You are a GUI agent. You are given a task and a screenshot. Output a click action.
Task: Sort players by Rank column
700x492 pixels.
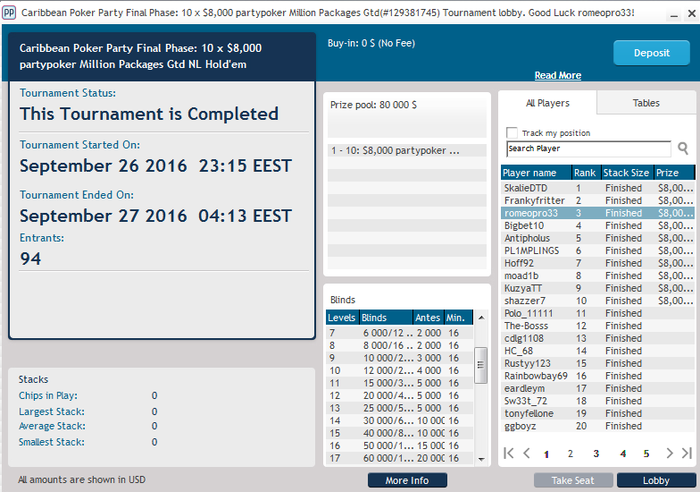tap(586, 173)
